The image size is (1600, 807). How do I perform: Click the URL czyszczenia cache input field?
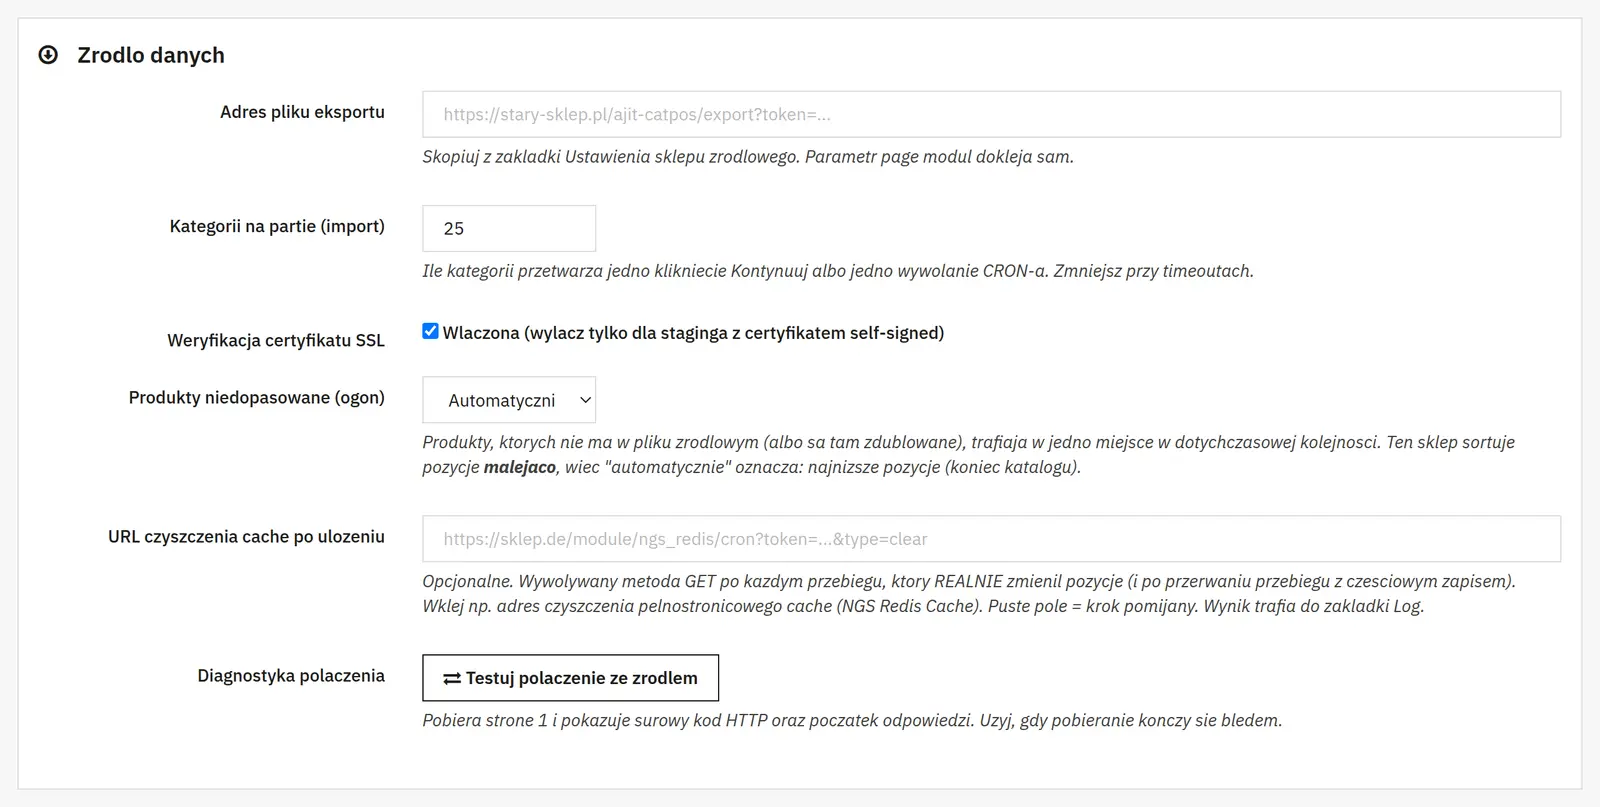tap(991, 539)
